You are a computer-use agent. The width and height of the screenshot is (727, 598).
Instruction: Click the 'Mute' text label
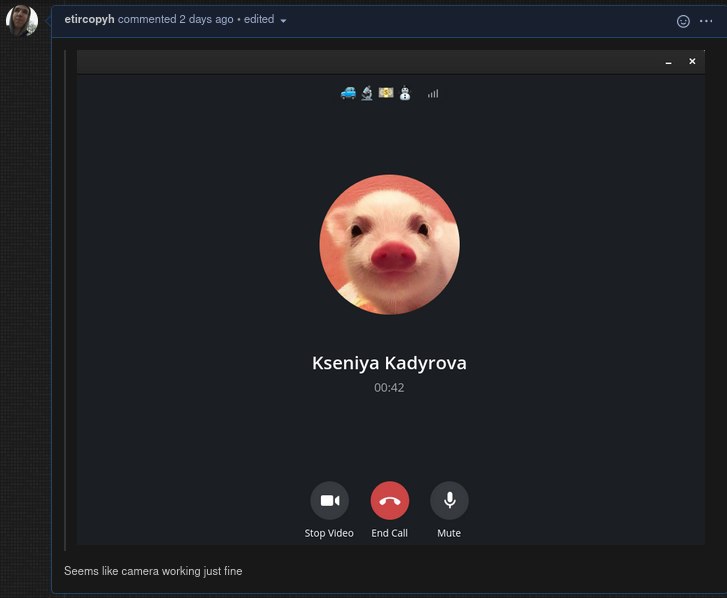(x=449, y=533)
